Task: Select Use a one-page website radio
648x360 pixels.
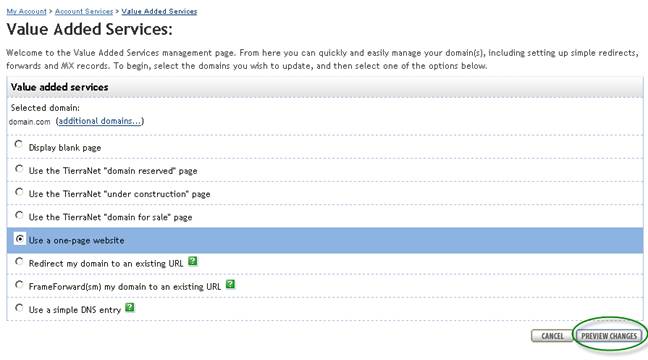Action: [19, 239]
